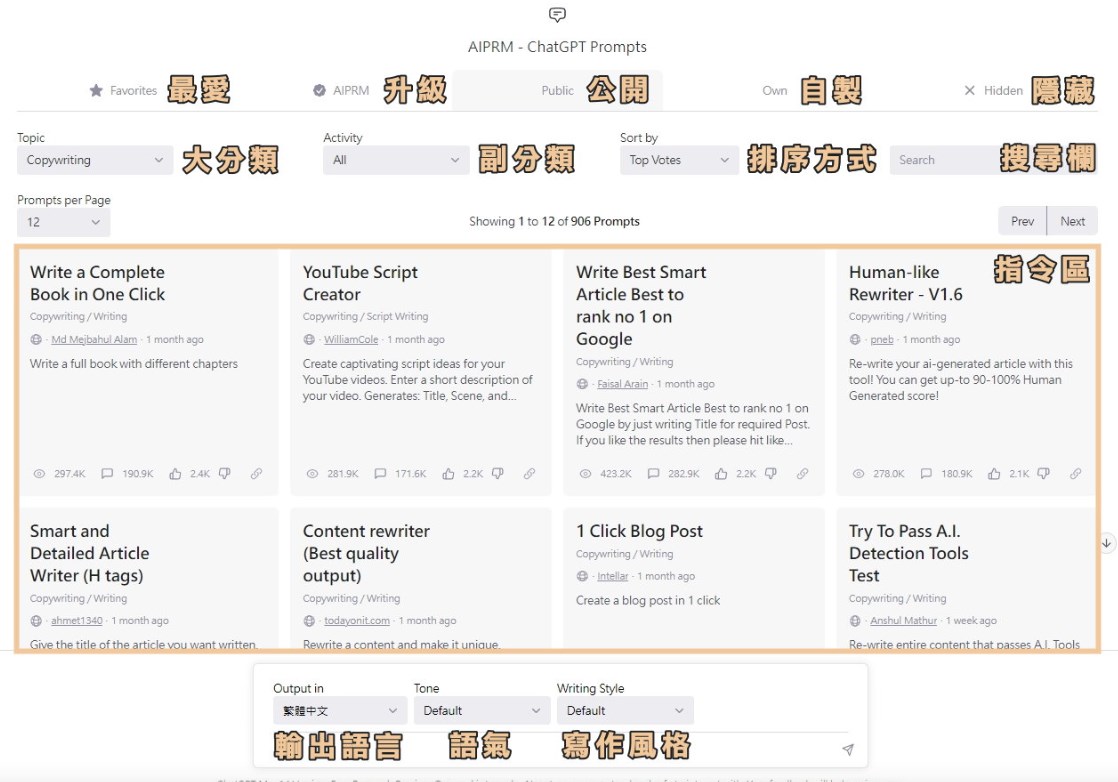Screen dimensions: 1118x782
Task: Switch to the Favorites tab
Action: pos(123,91)
